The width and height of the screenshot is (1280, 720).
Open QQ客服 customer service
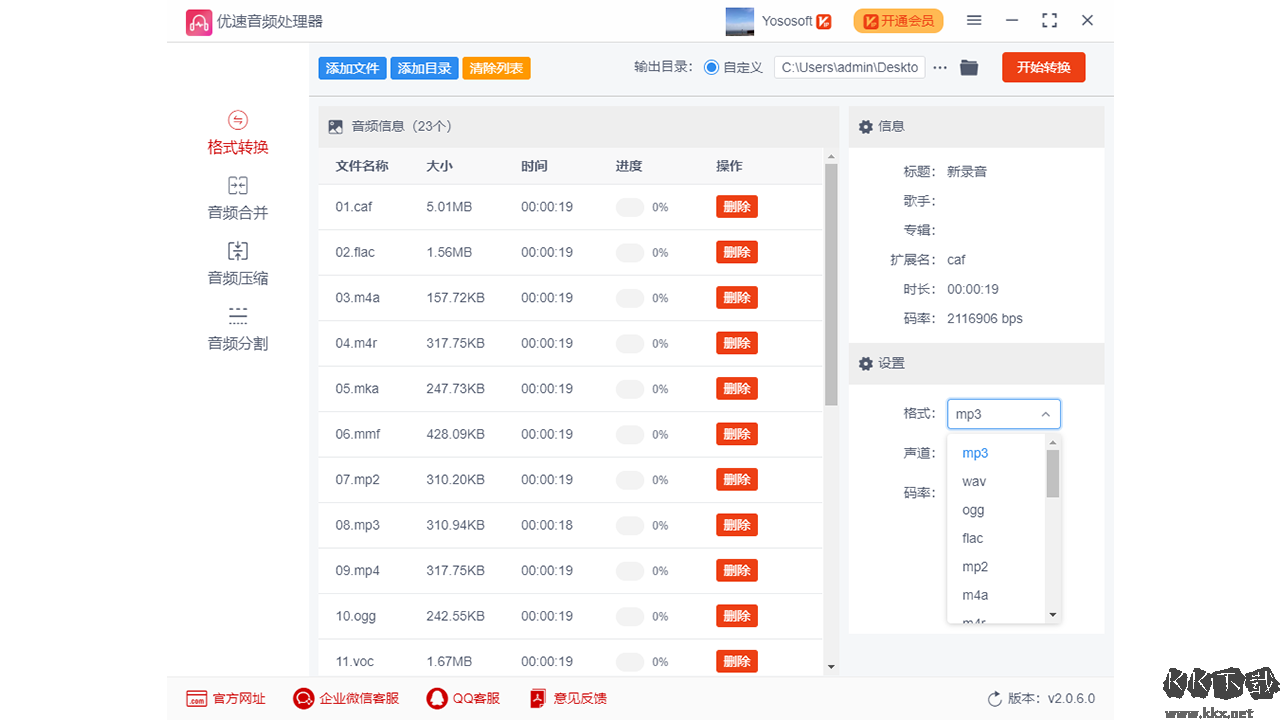(463, 698)
